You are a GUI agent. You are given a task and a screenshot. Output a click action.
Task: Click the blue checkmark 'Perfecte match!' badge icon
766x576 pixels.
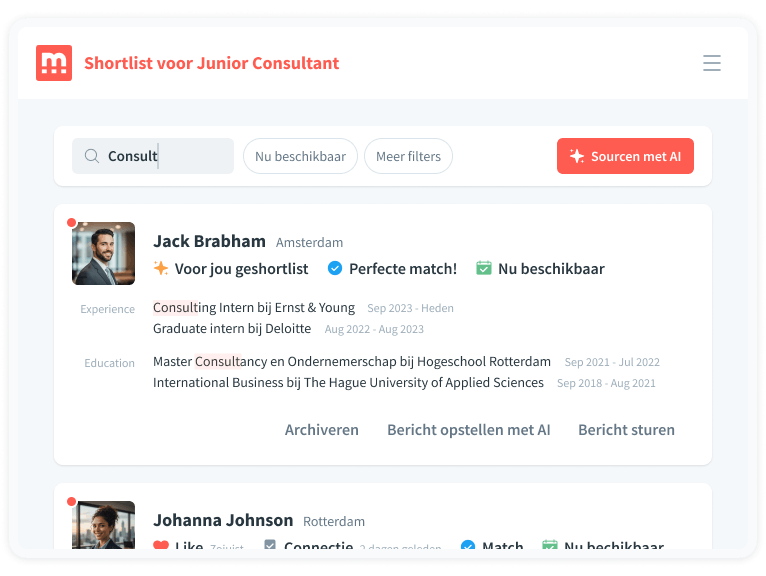[x=335, y=268]
